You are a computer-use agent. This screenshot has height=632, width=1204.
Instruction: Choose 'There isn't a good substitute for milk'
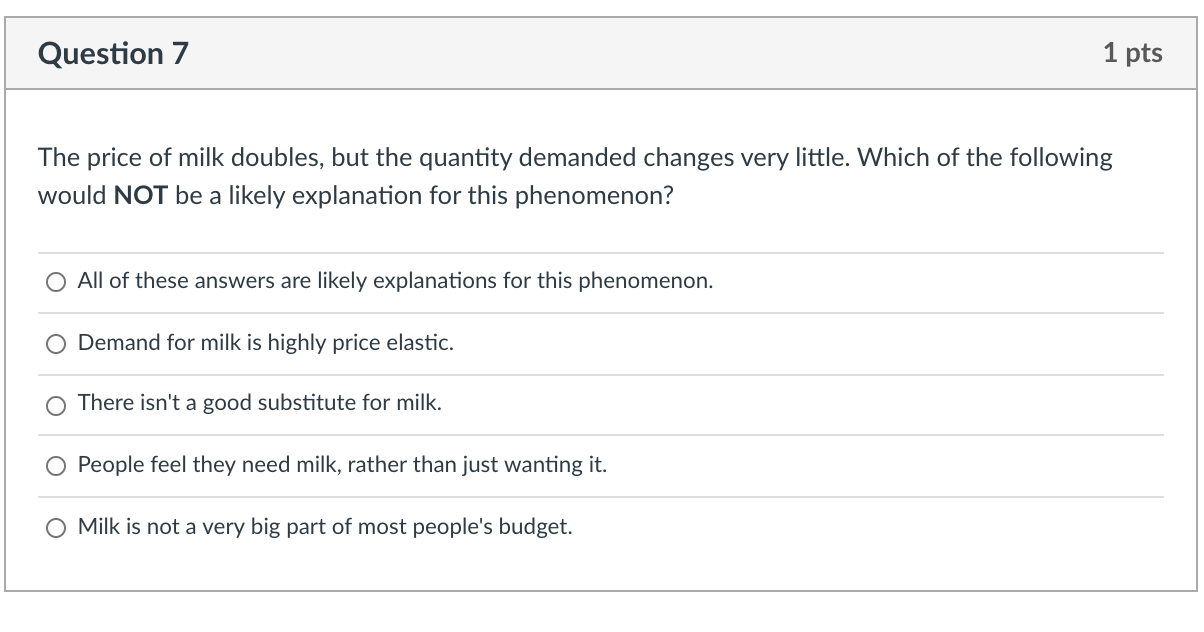coord(57,405)
